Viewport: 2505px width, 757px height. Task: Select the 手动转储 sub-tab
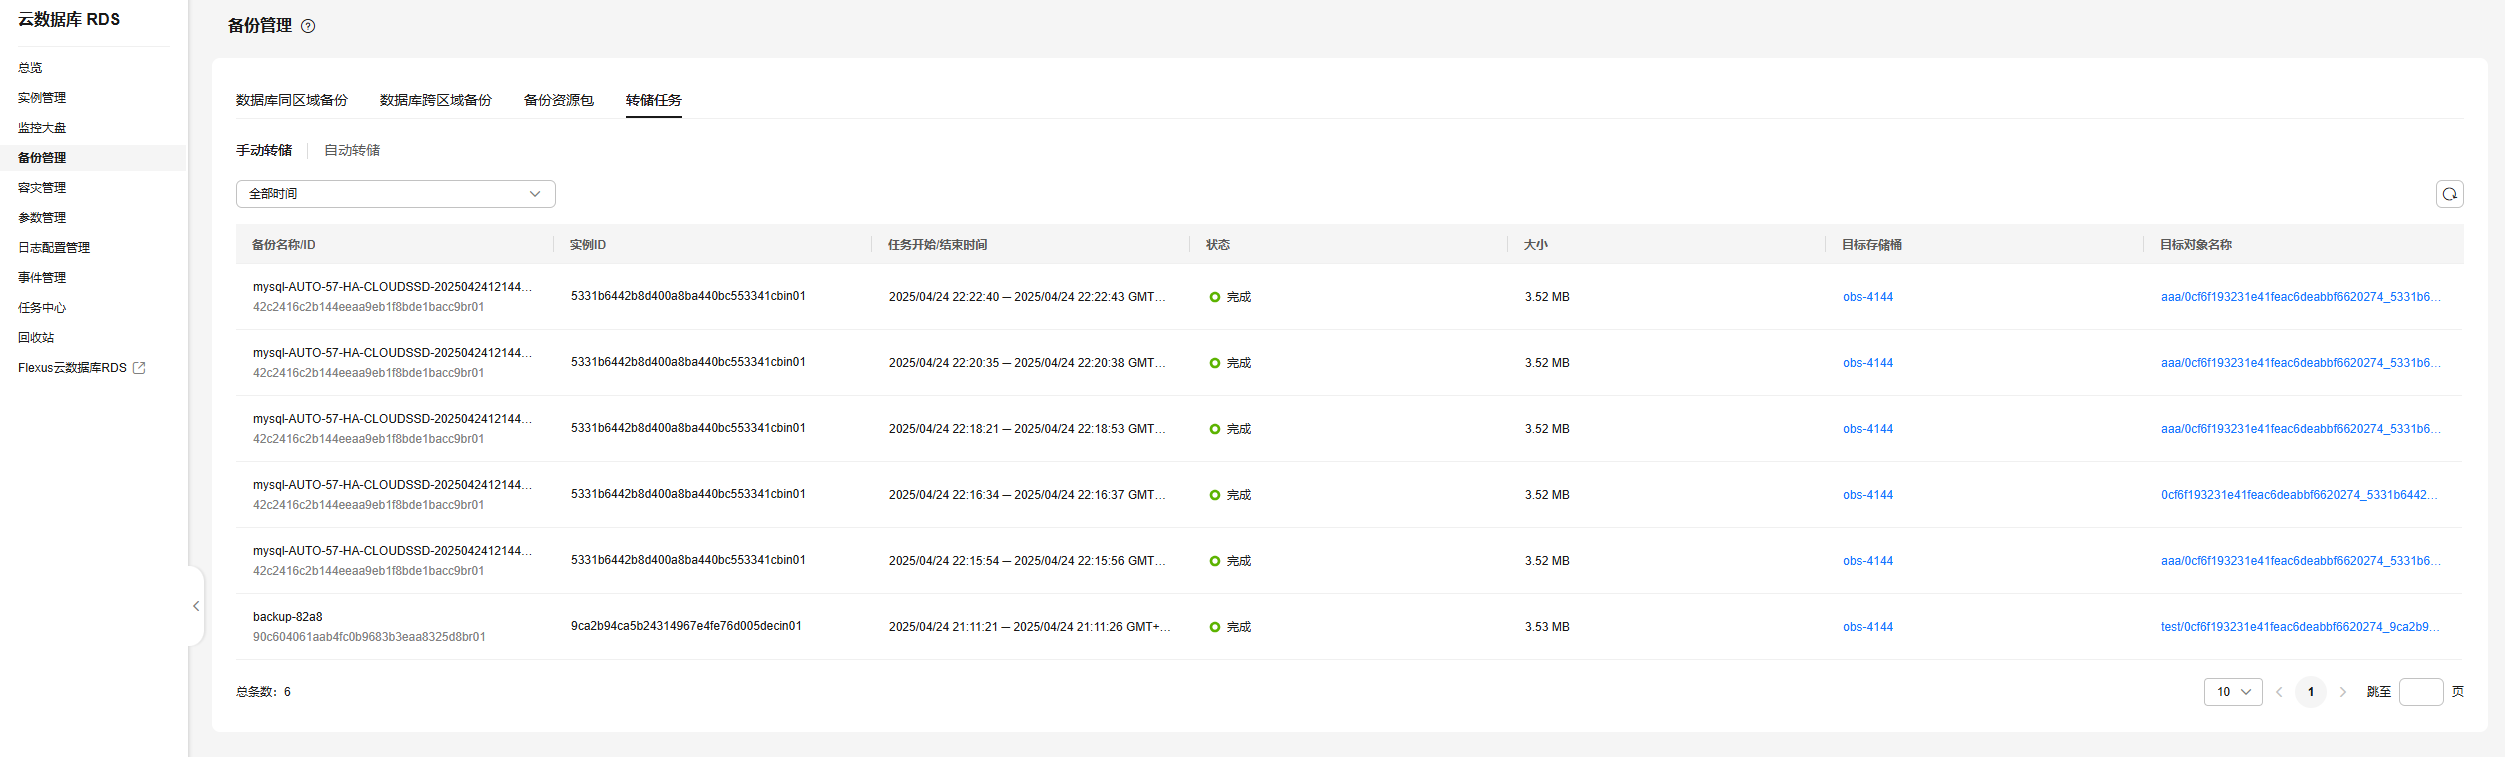(264, 150)
